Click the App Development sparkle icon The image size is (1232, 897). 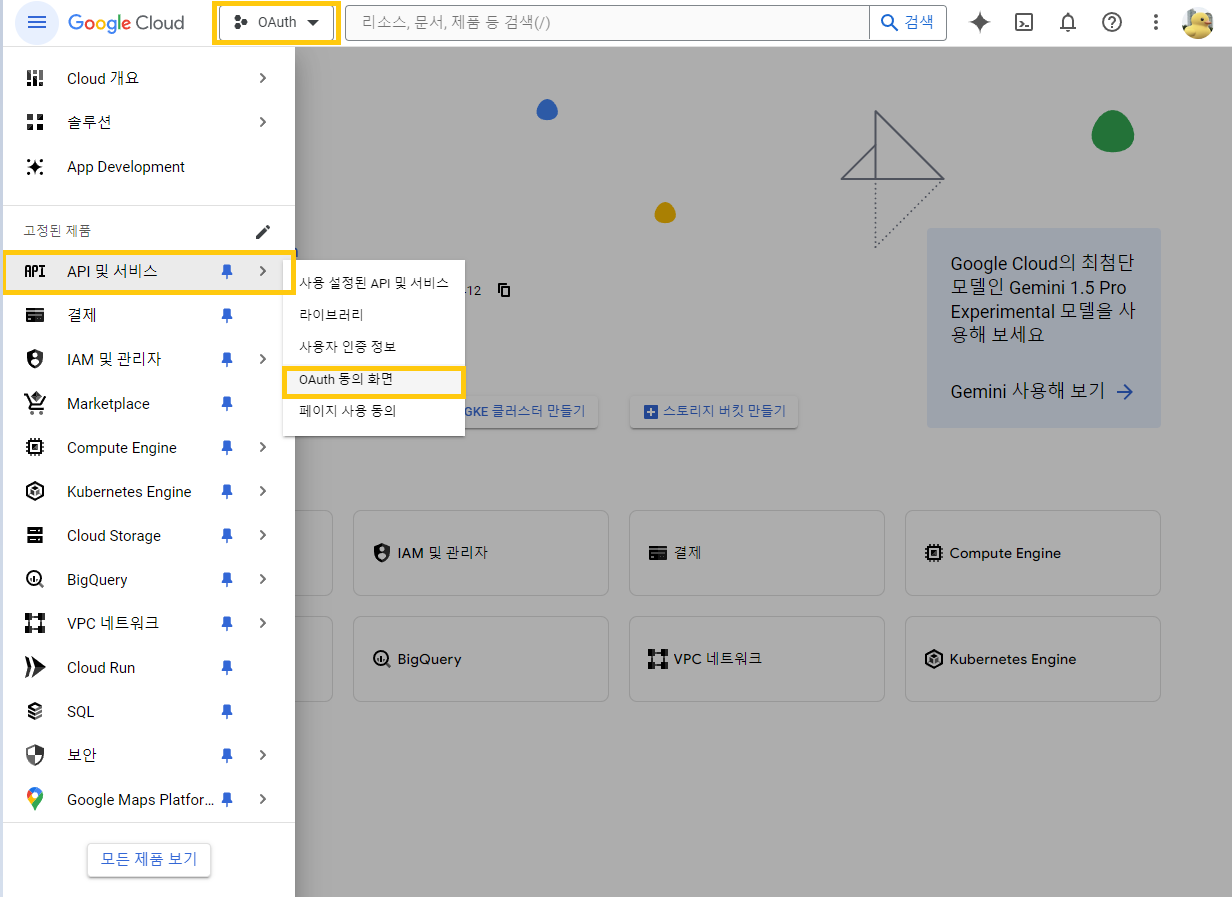[35, 167]
